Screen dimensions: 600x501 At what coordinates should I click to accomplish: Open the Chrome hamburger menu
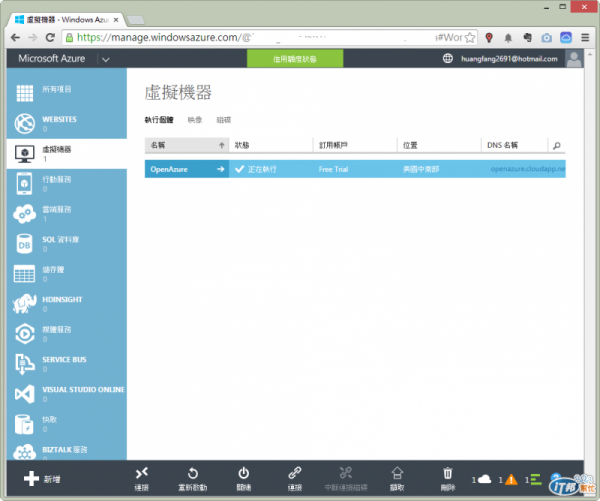coord(585,38)
